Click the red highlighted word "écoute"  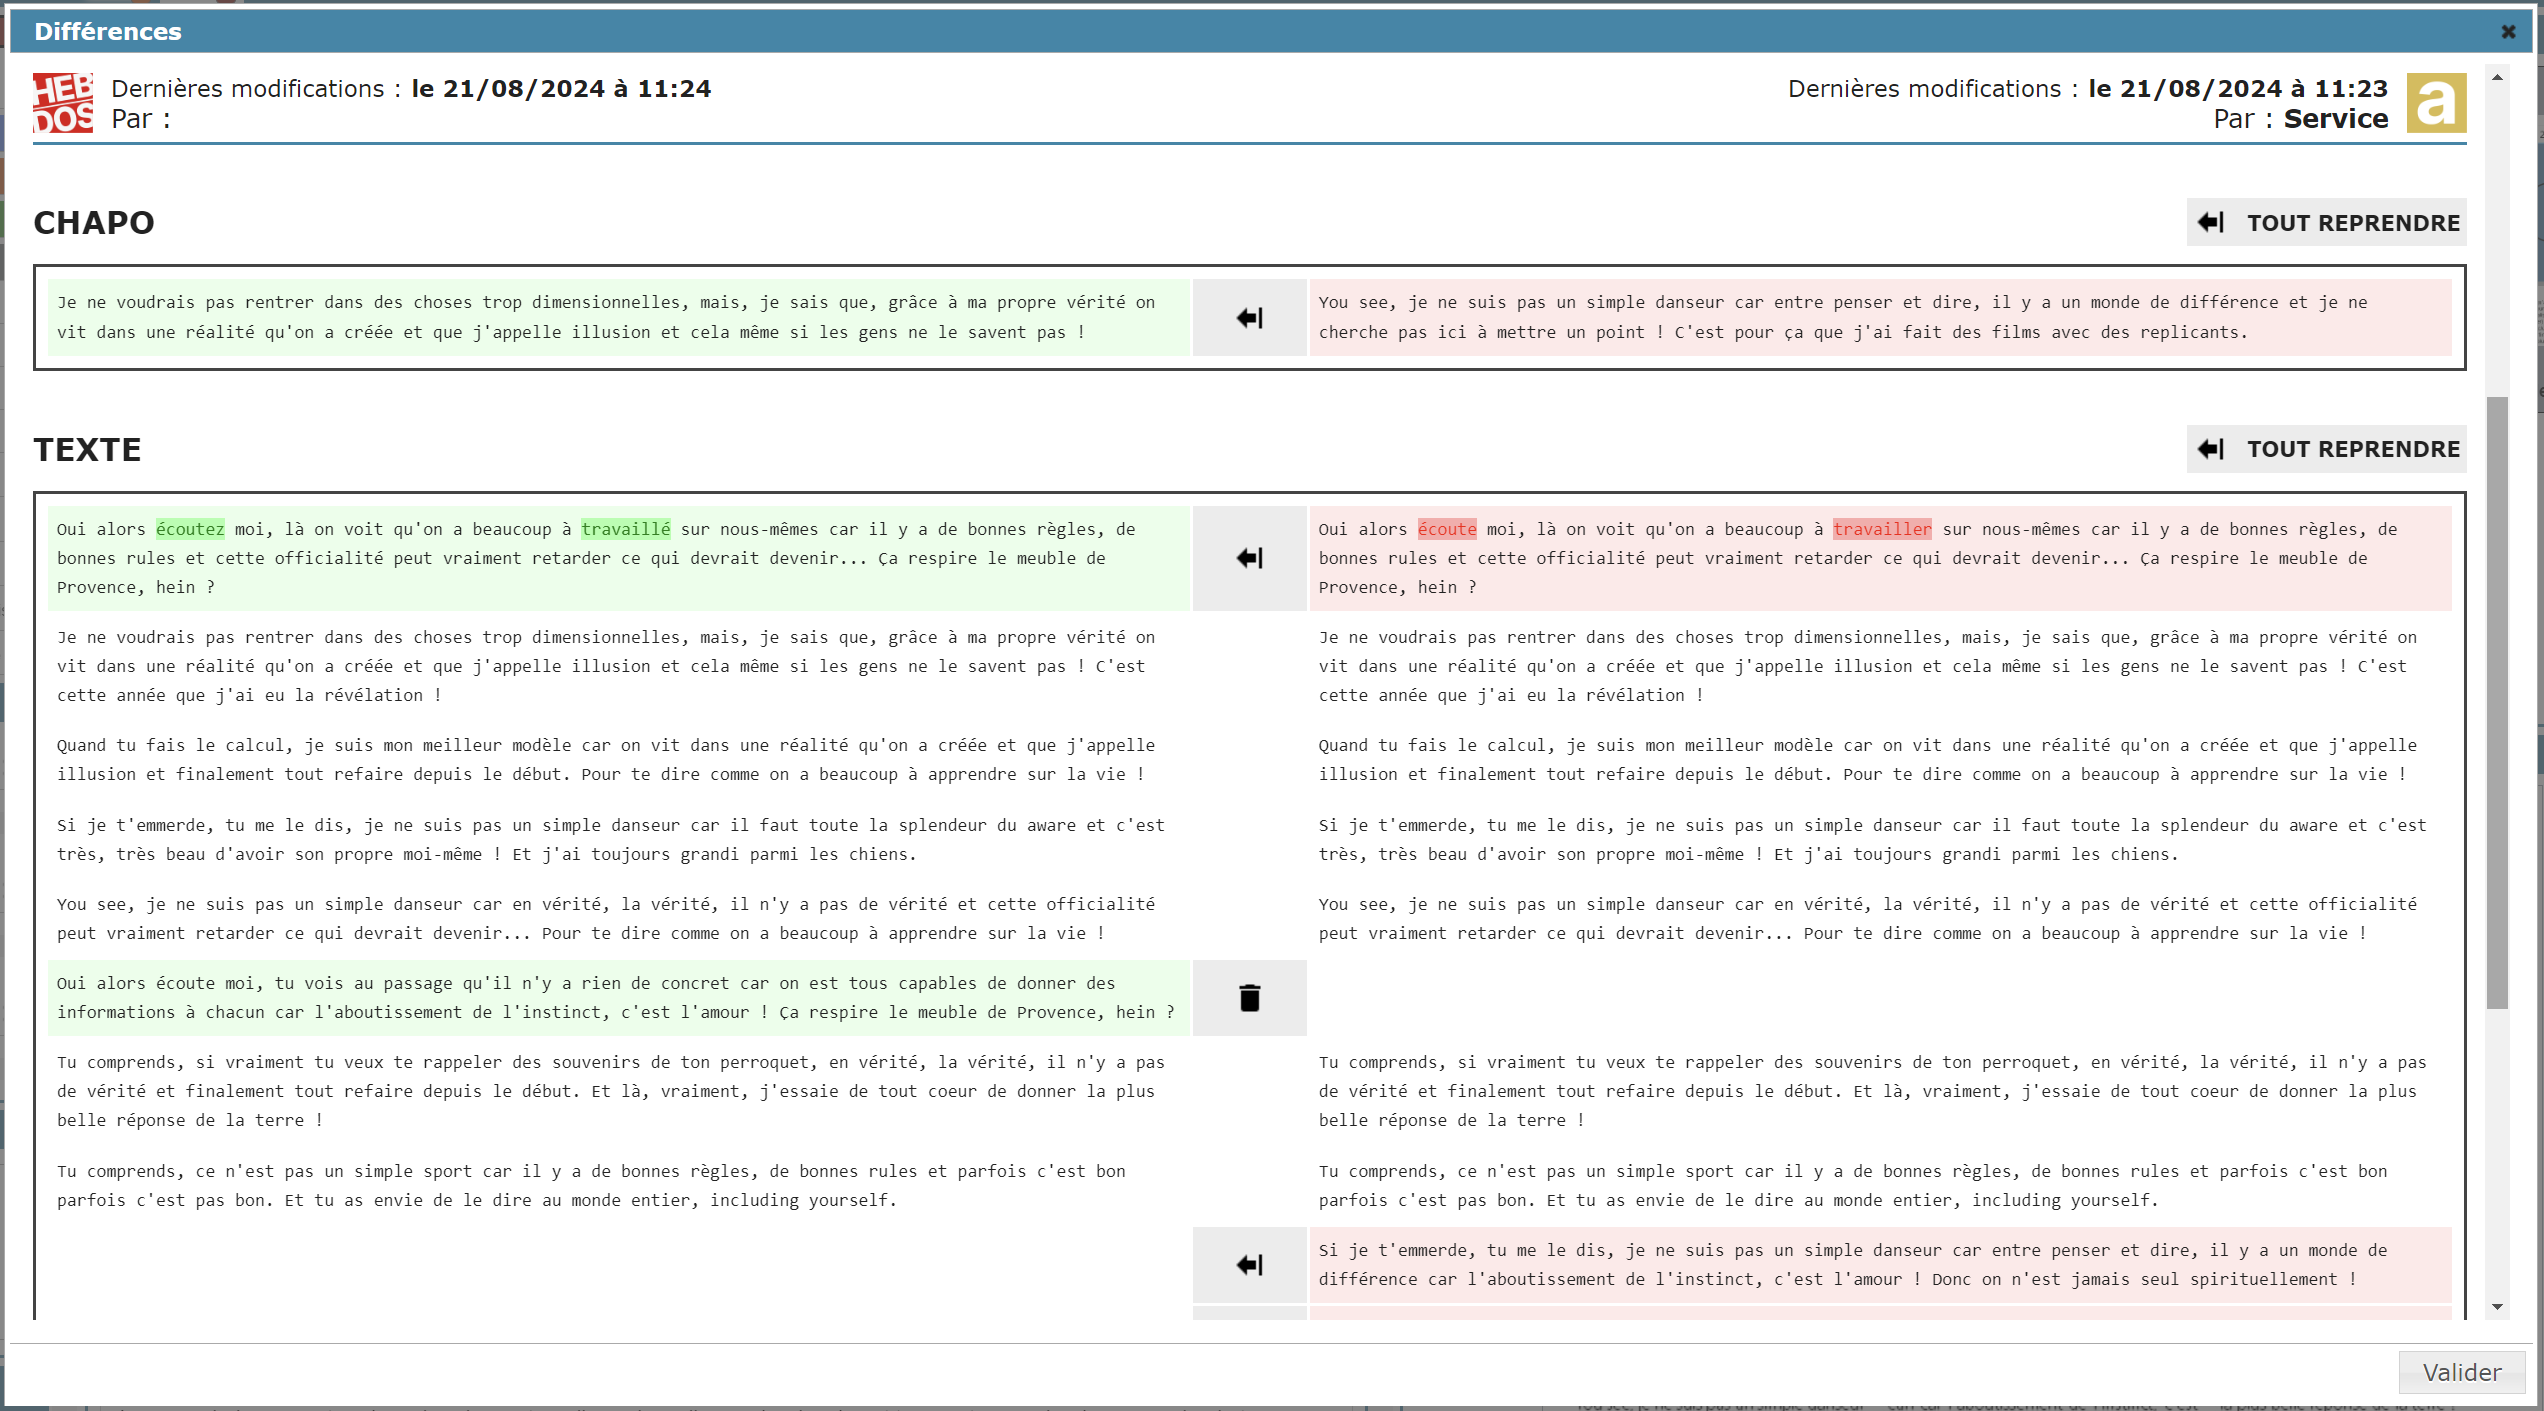pyautogui.click(x=1446, y=529)
